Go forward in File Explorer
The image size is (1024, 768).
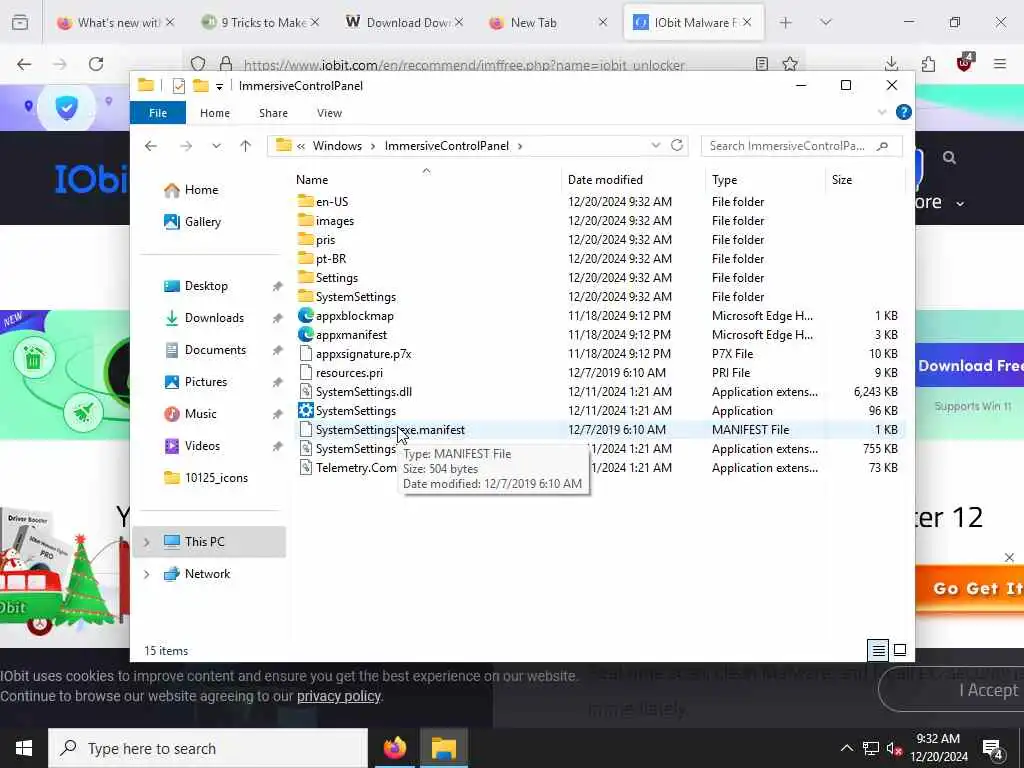[x=186, y=146]
